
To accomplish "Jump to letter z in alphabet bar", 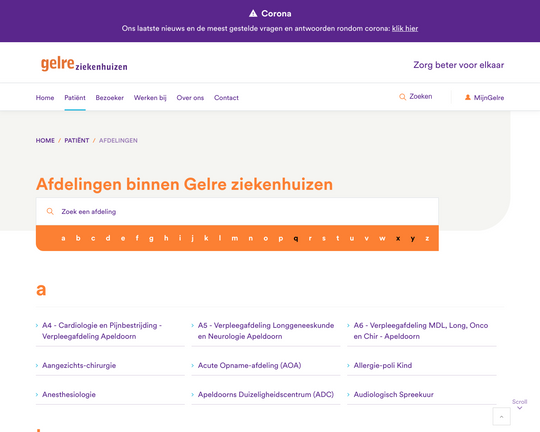I will click(x=427, y=238).
